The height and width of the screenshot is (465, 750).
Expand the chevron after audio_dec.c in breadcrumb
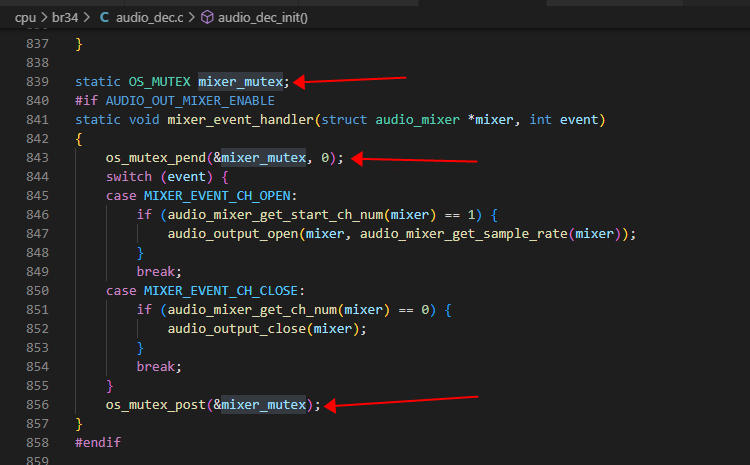191,18
